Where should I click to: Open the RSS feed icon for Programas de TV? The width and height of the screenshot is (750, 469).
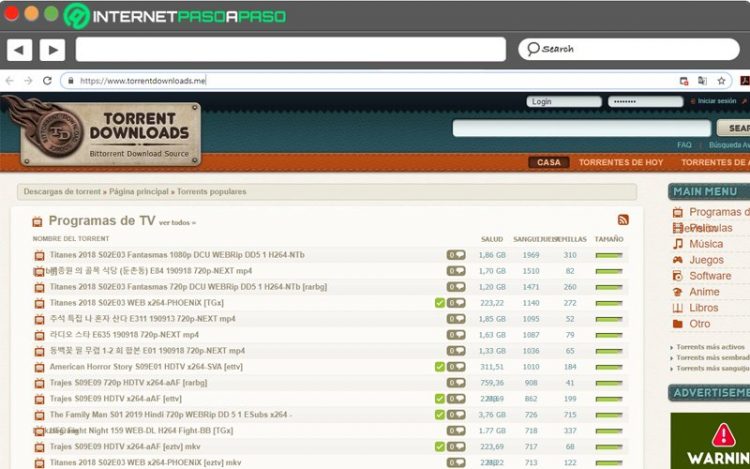[623, 219]
